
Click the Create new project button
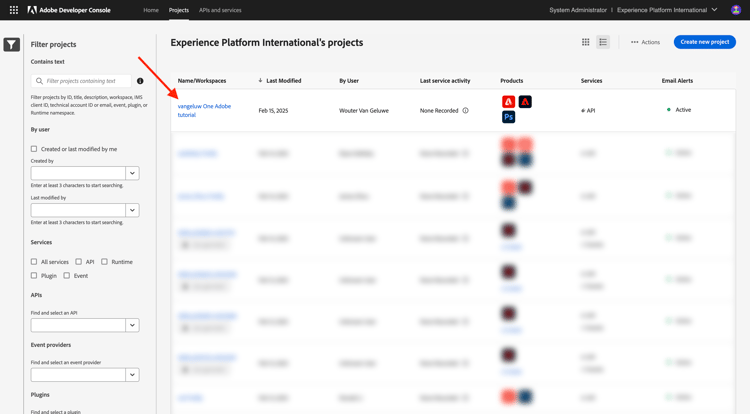(705, 42)
